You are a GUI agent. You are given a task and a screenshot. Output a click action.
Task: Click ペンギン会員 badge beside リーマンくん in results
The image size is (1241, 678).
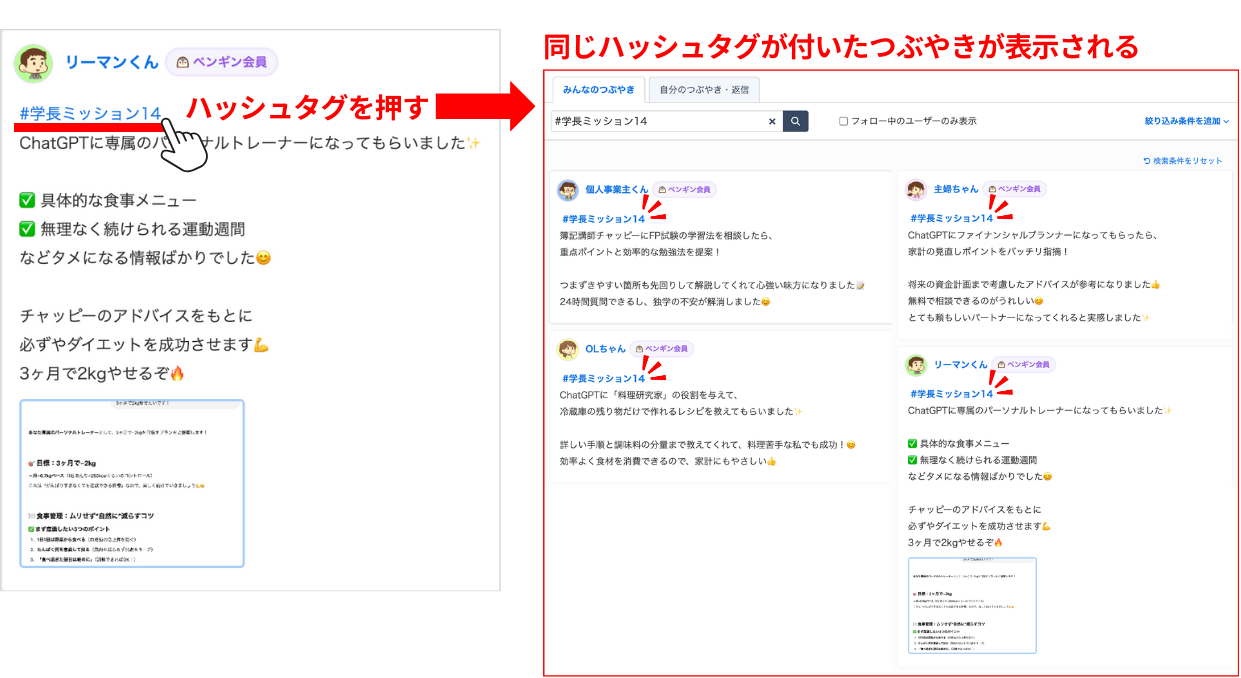[x=1024, y=365]
